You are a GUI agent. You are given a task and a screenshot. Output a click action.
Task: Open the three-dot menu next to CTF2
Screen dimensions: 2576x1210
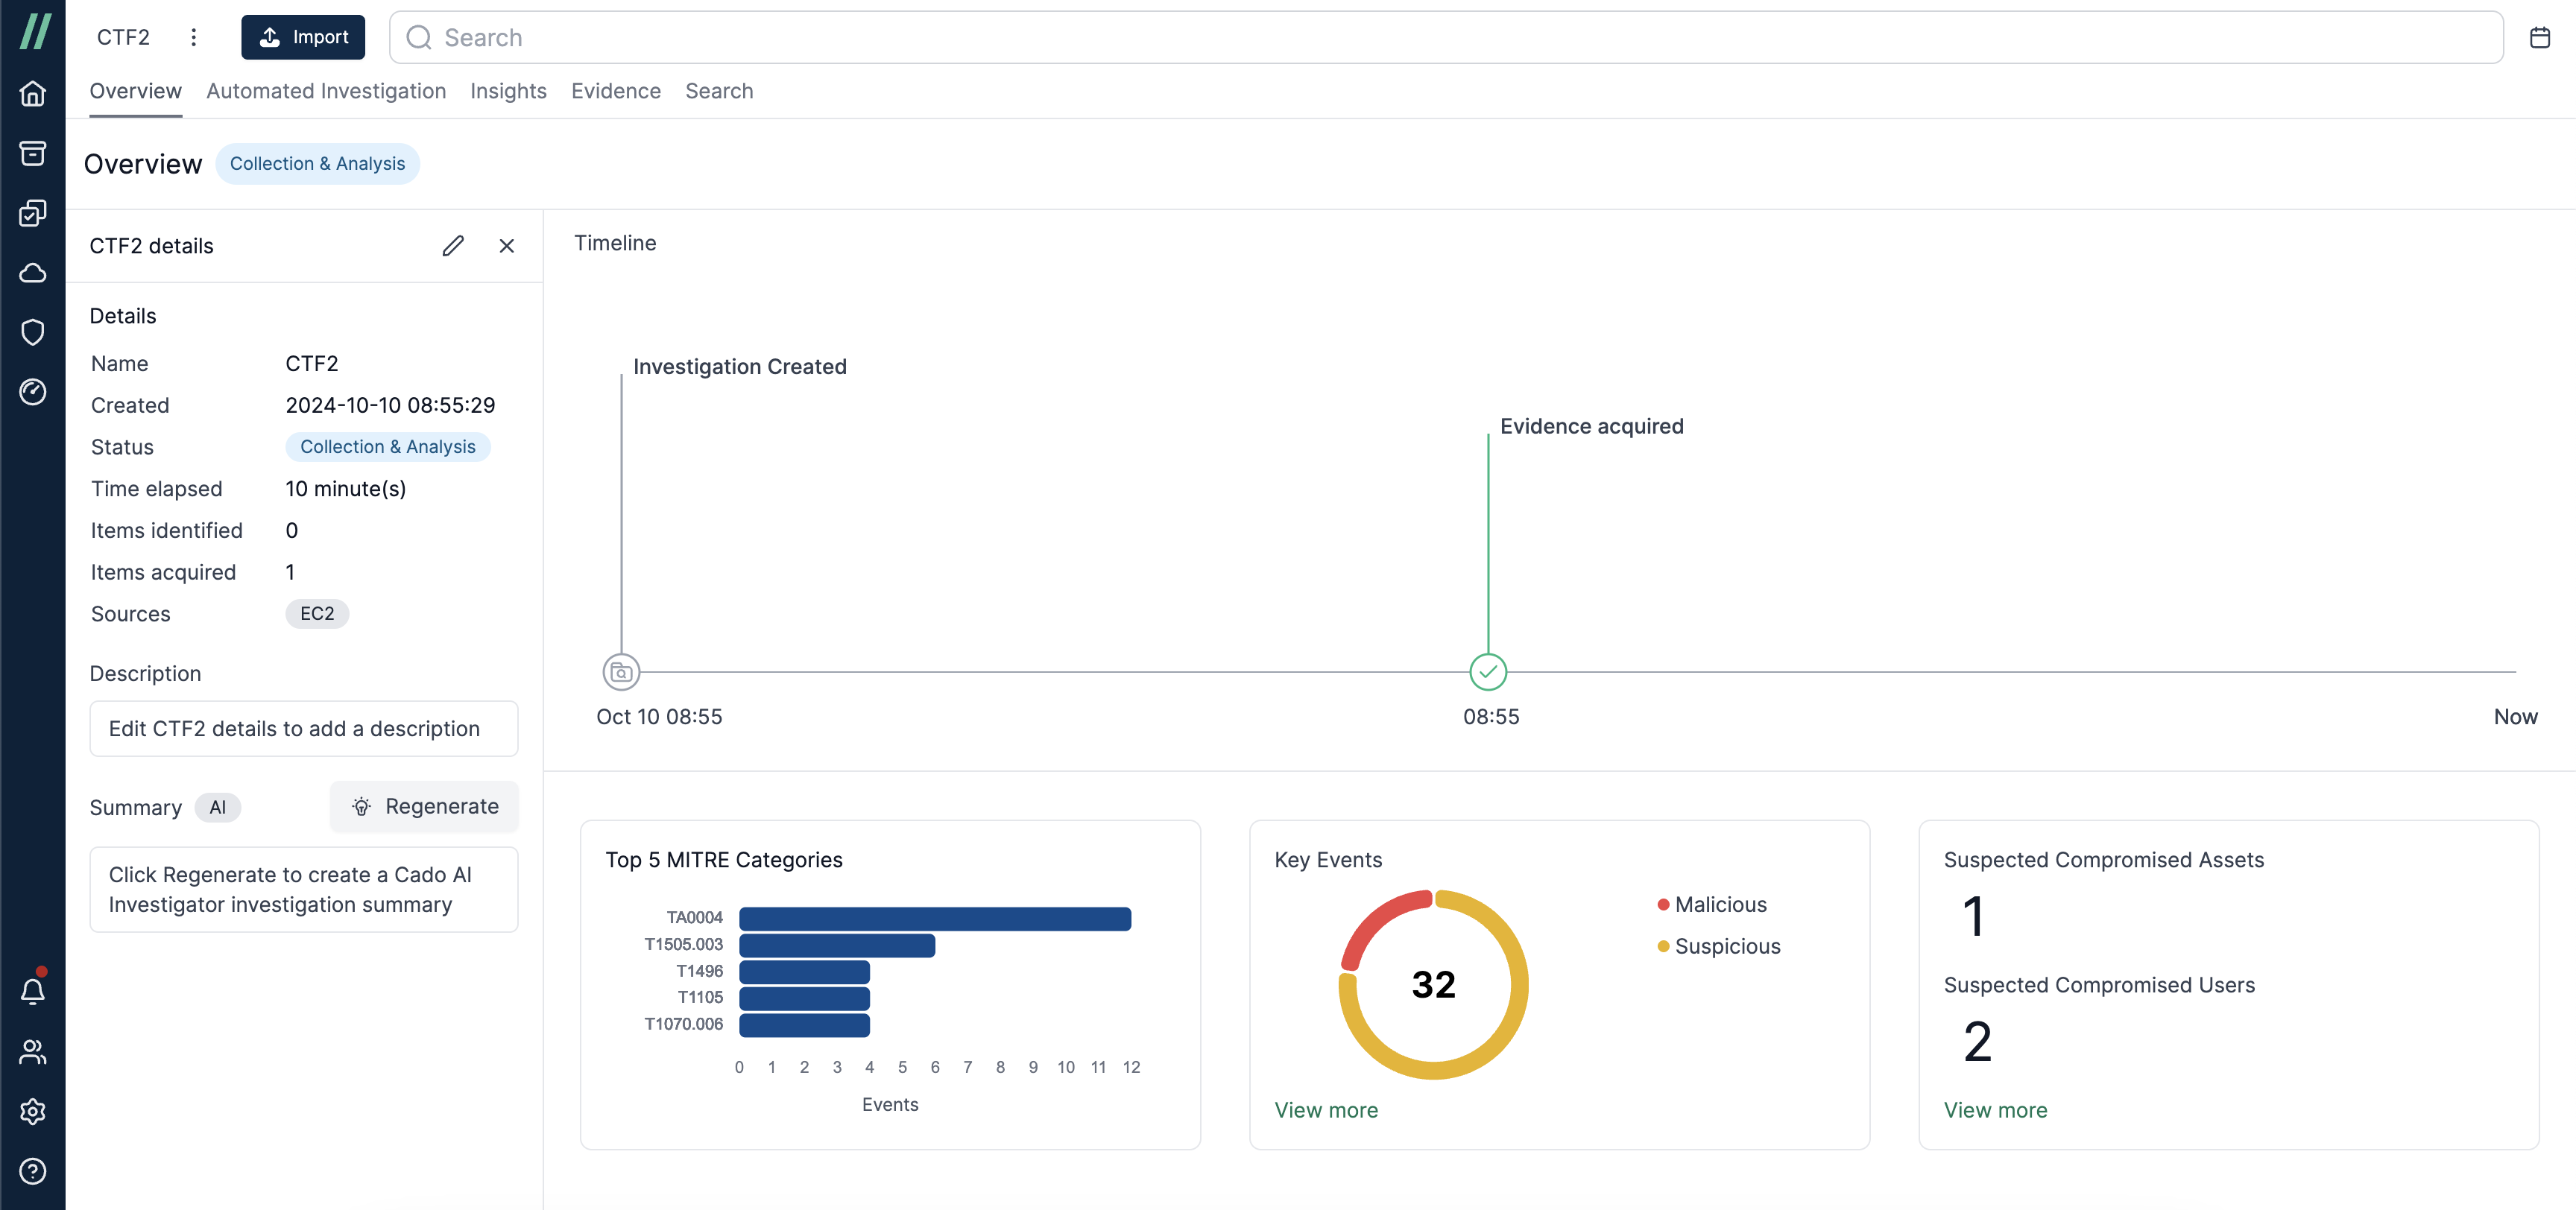coord(193,37)
